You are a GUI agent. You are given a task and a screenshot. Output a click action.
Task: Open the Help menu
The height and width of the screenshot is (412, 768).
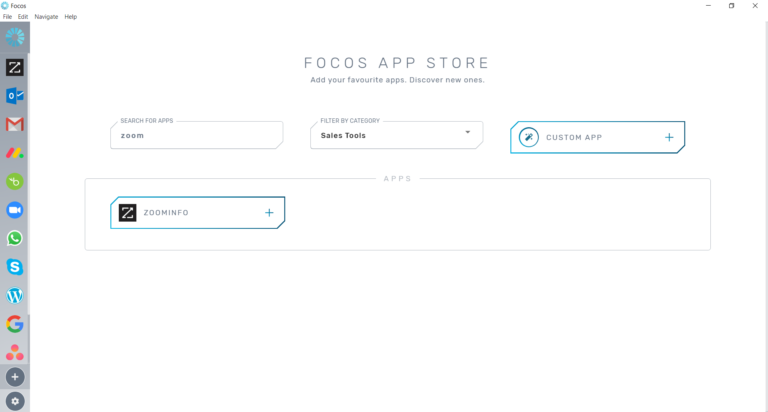tap(71, 17)
